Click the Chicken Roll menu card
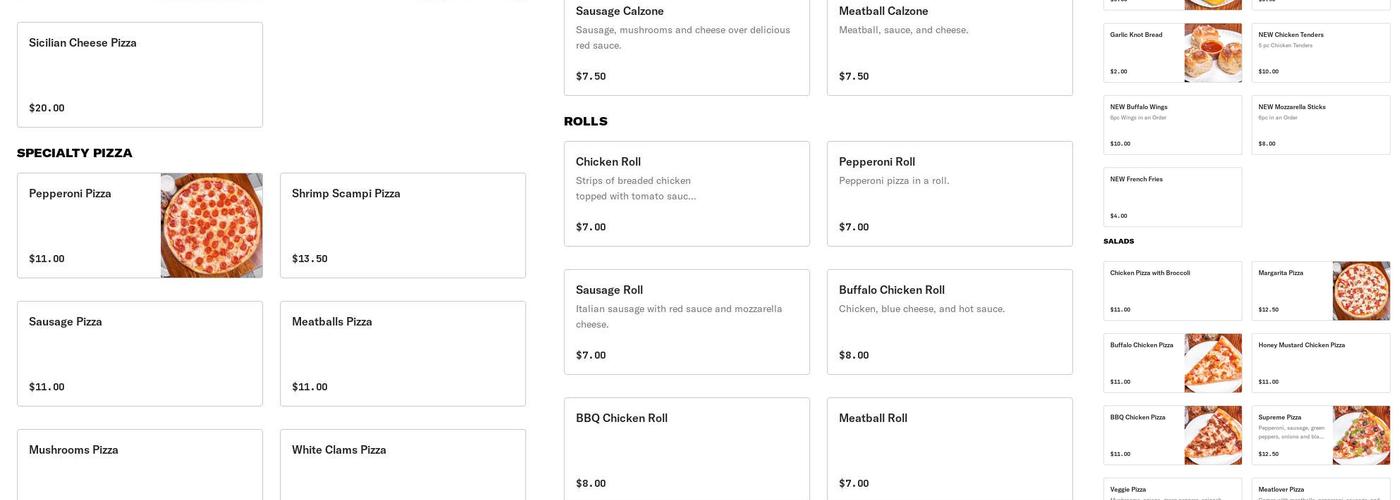The image size is (1400, 500). click(x=686, y=194)
